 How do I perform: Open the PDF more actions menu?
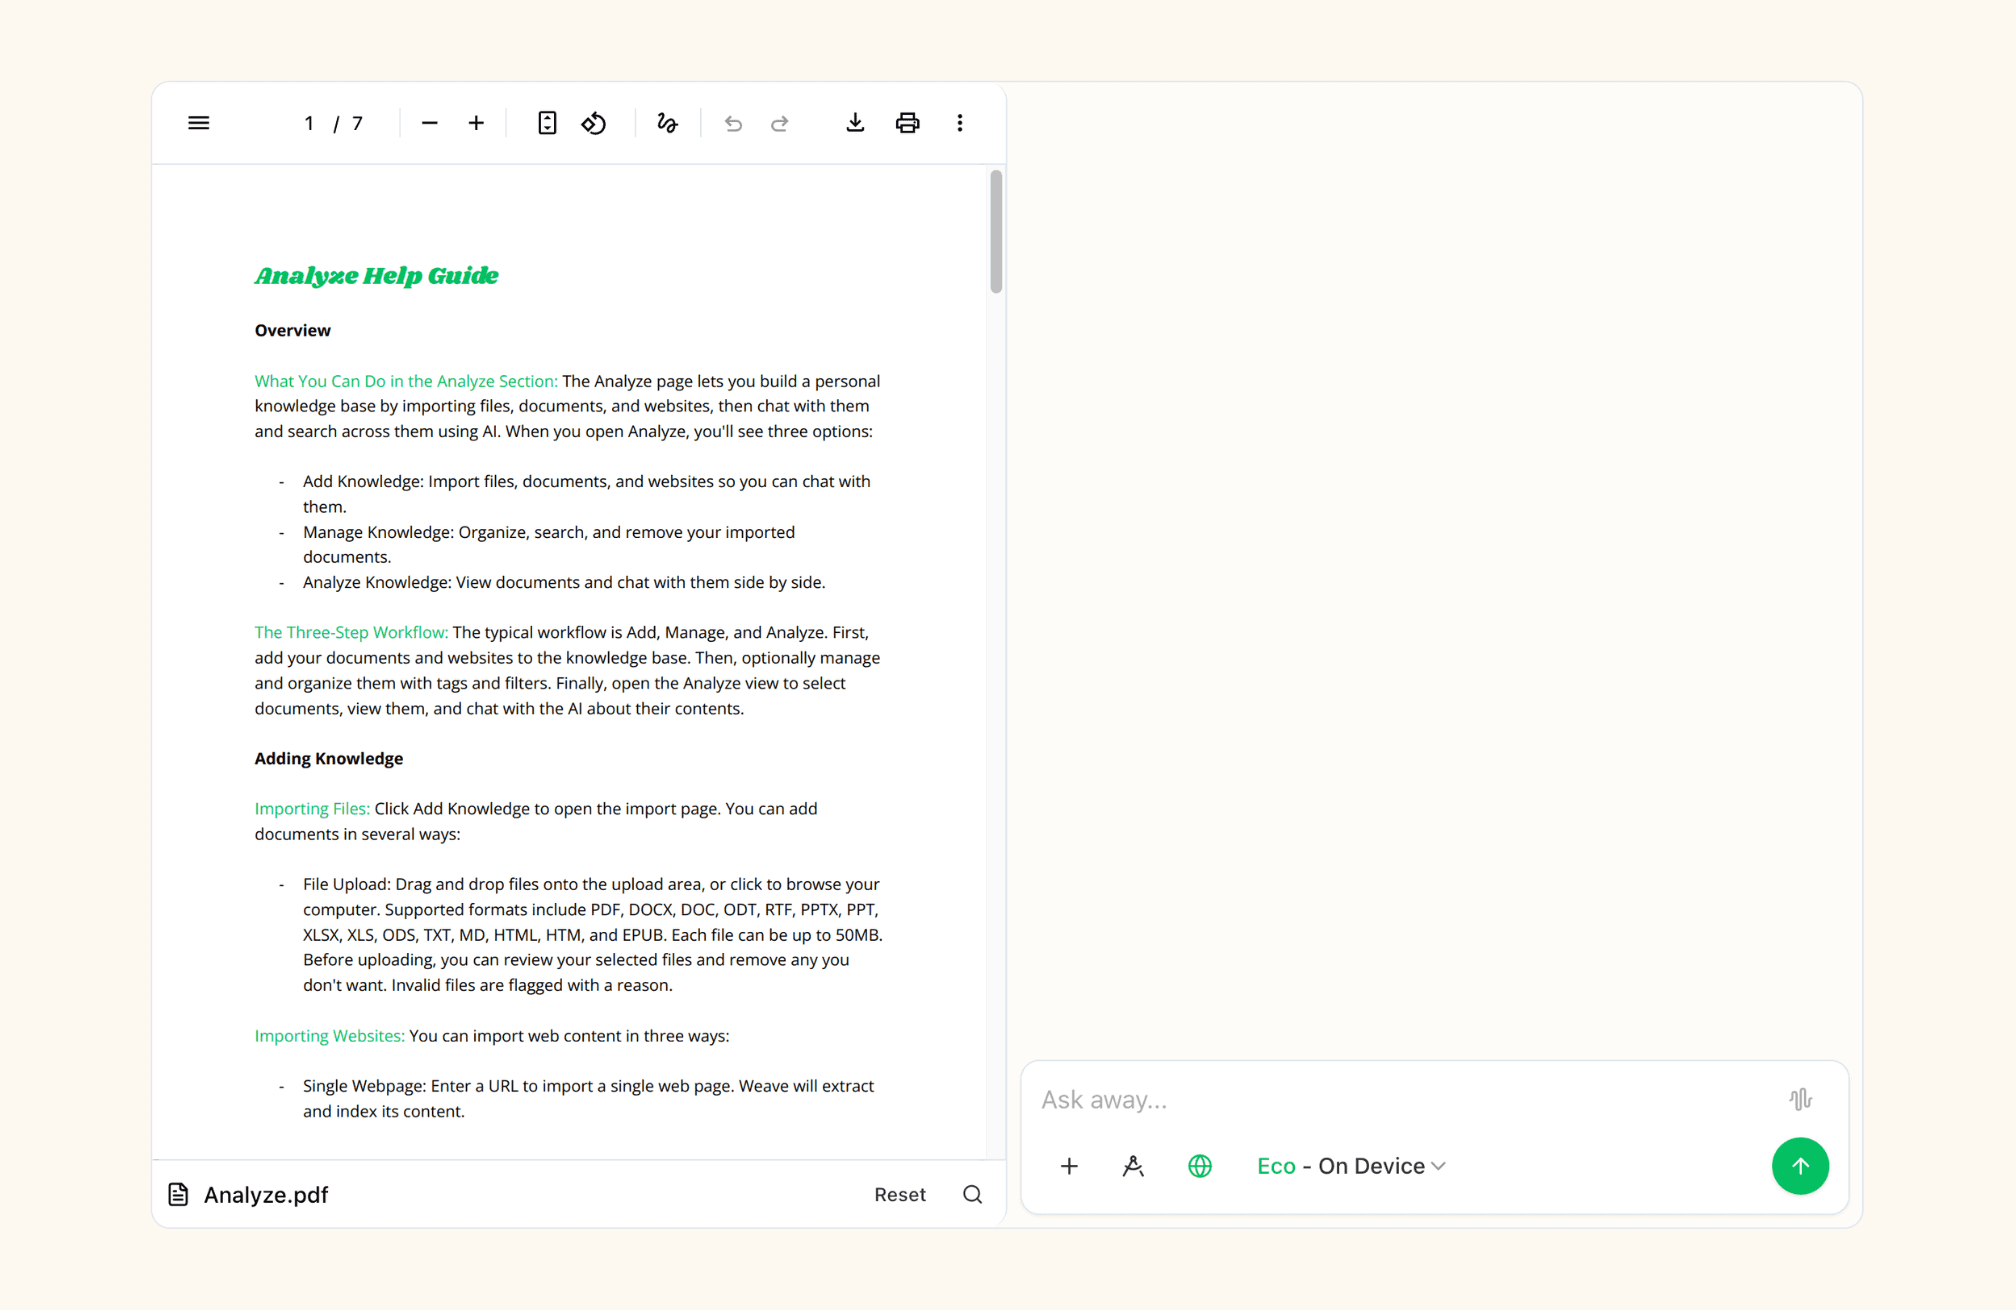(960, 123)
